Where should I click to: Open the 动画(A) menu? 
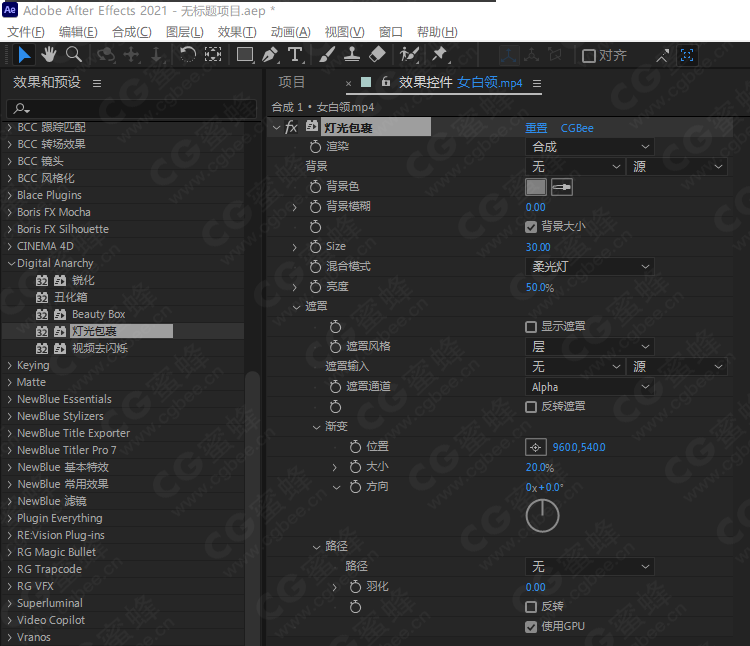pyautogui.click(x=291, y=32)
